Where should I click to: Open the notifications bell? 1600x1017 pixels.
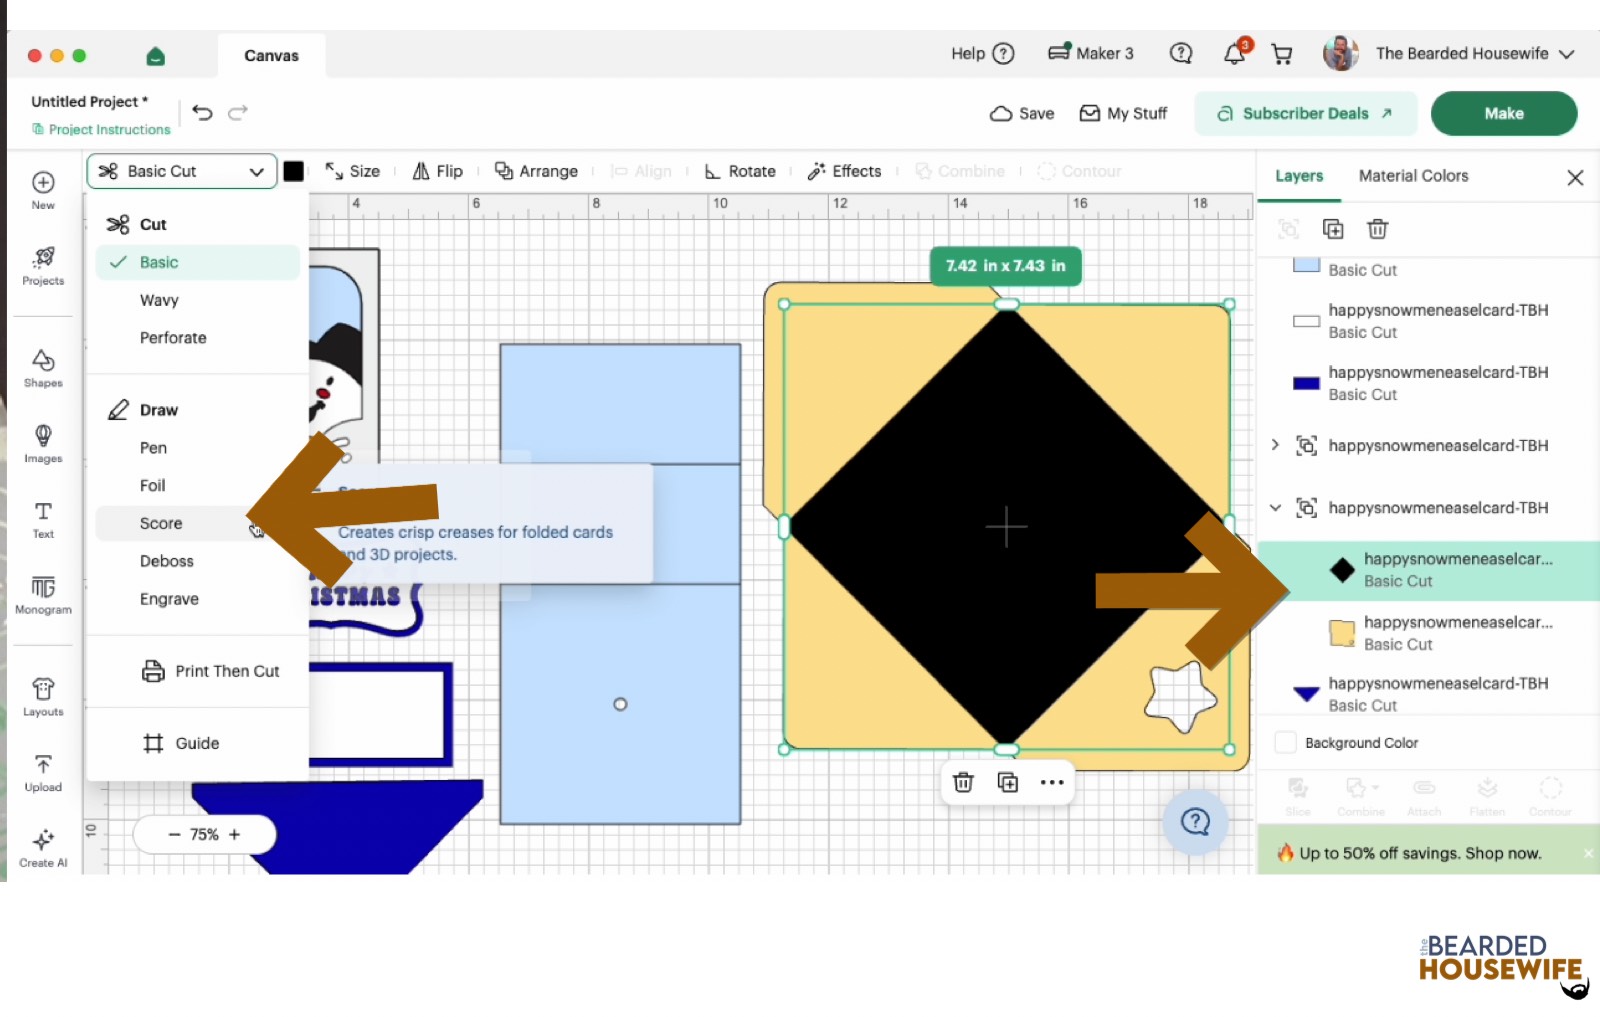coord(1235,54)
